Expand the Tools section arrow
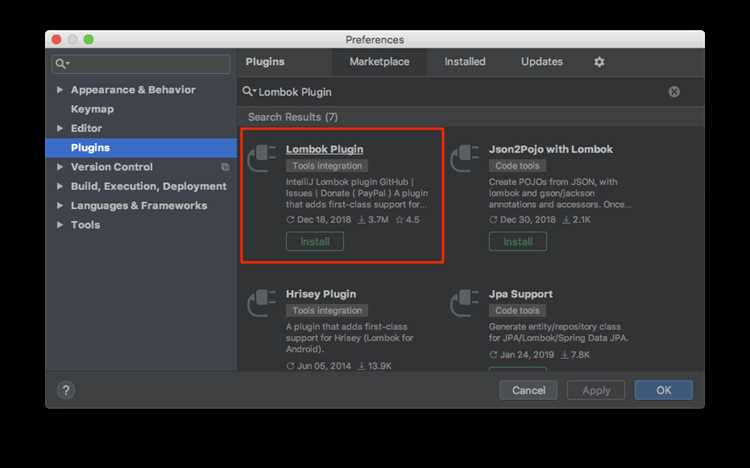This screenshot has height=468, width=750. coord(59,225)
